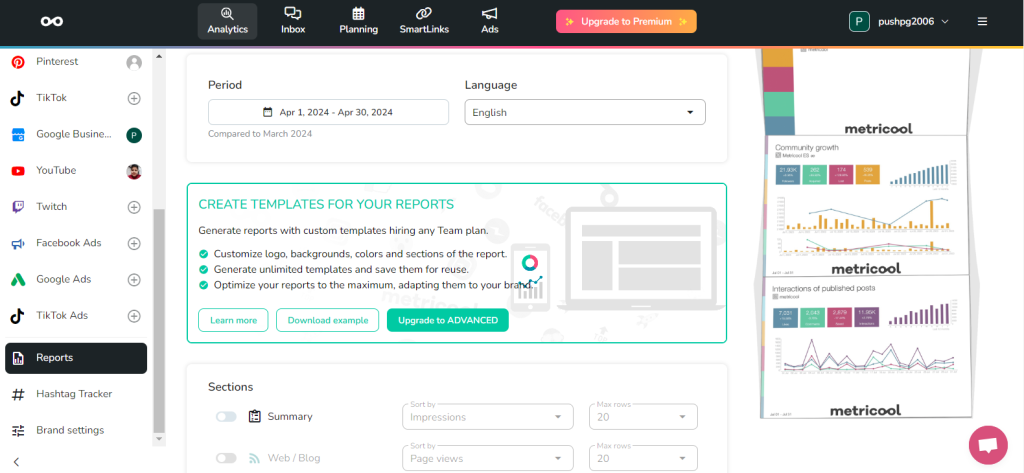Open Hashtag Tracker in the sidebar
Screen dimensions: 1024x473
tap(76, 394)
